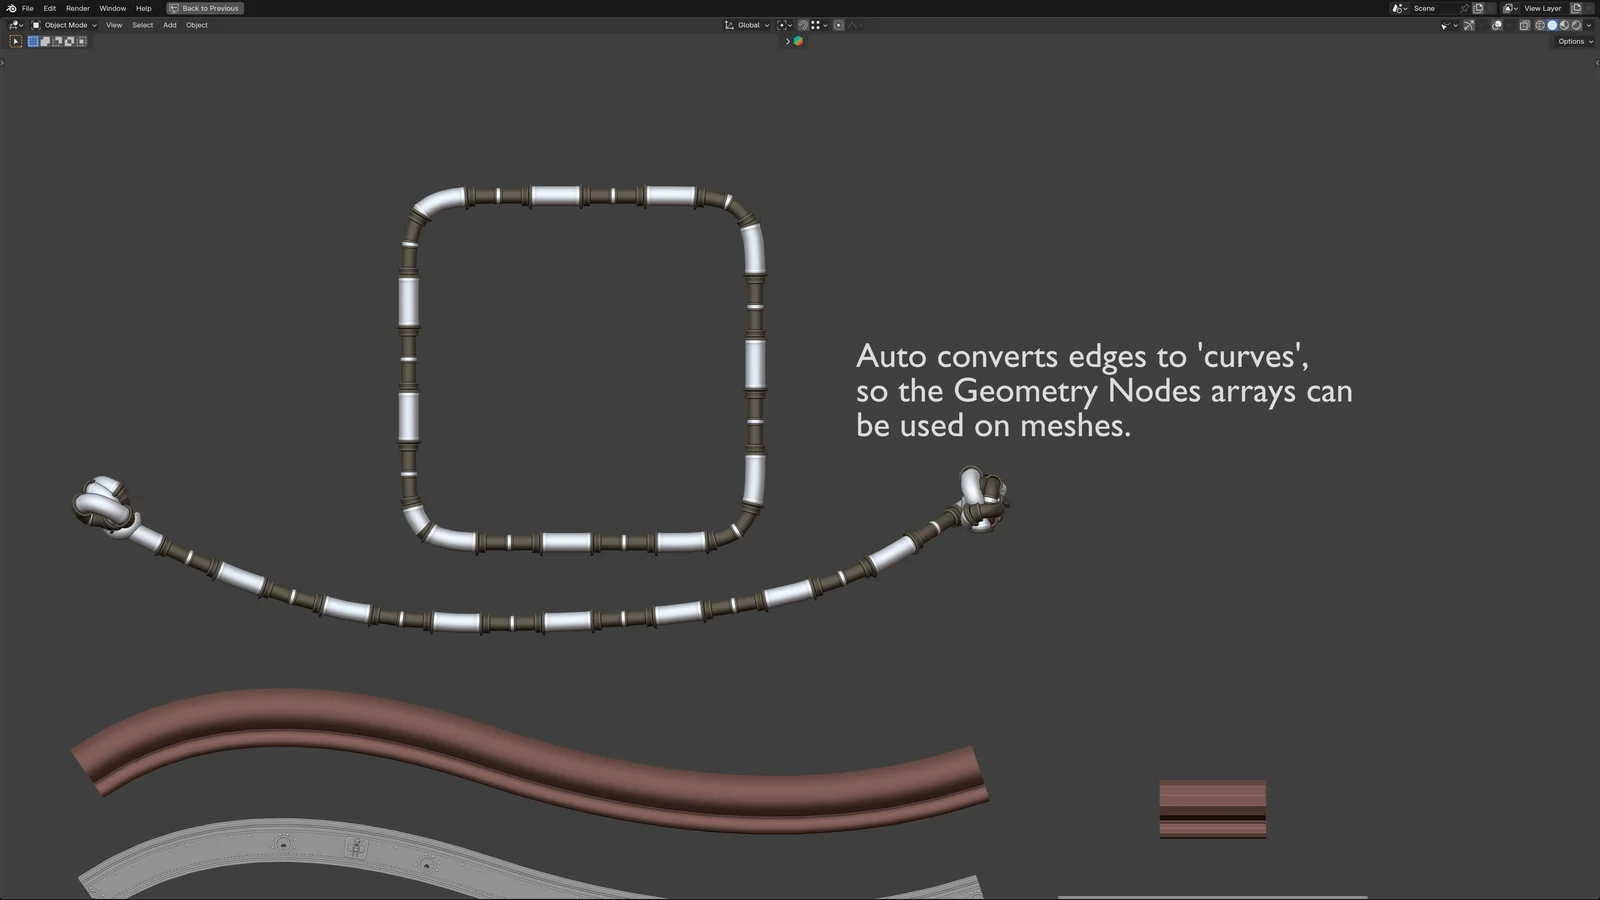Select the Tweak tool in the toolbar
Image resolution: width=1600 pixels, height=900 pixels.
pos(16,41)
